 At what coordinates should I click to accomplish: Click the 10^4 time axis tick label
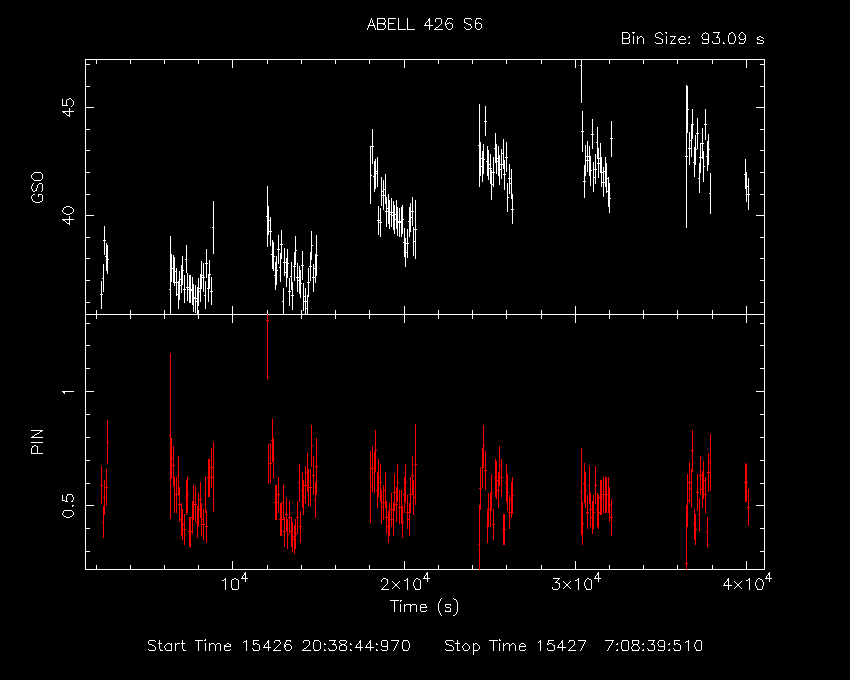[235, 583]
